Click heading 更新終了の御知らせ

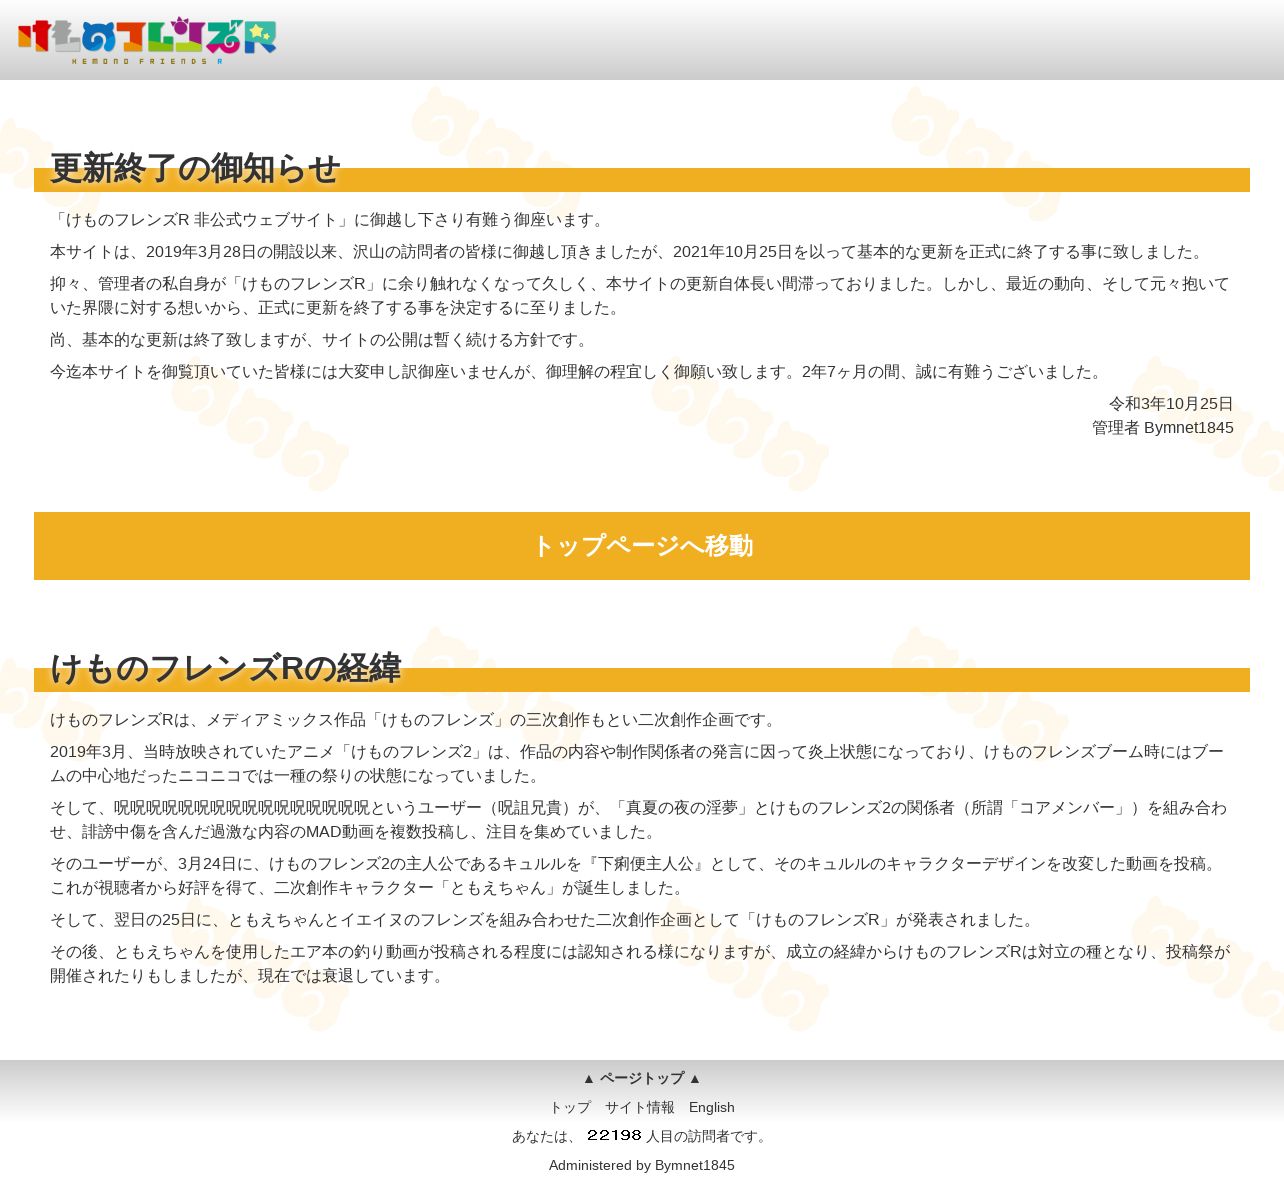pos(195,168)
